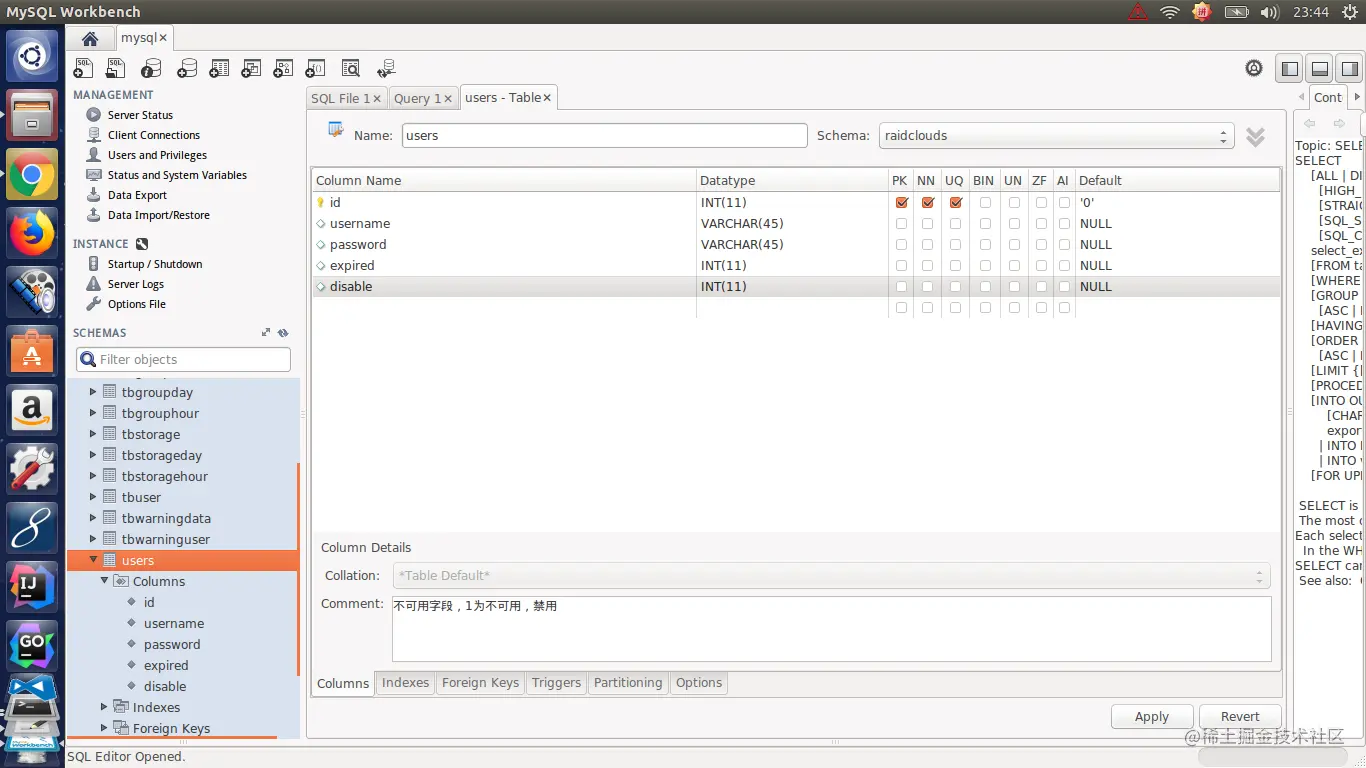
Task: Open a SQL script file icon
Action: pos(117,68)
